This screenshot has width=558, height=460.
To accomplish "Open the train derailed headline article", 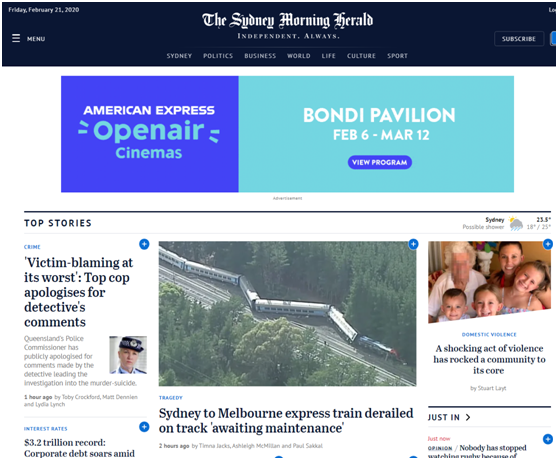I will click(x=286, y=421).
